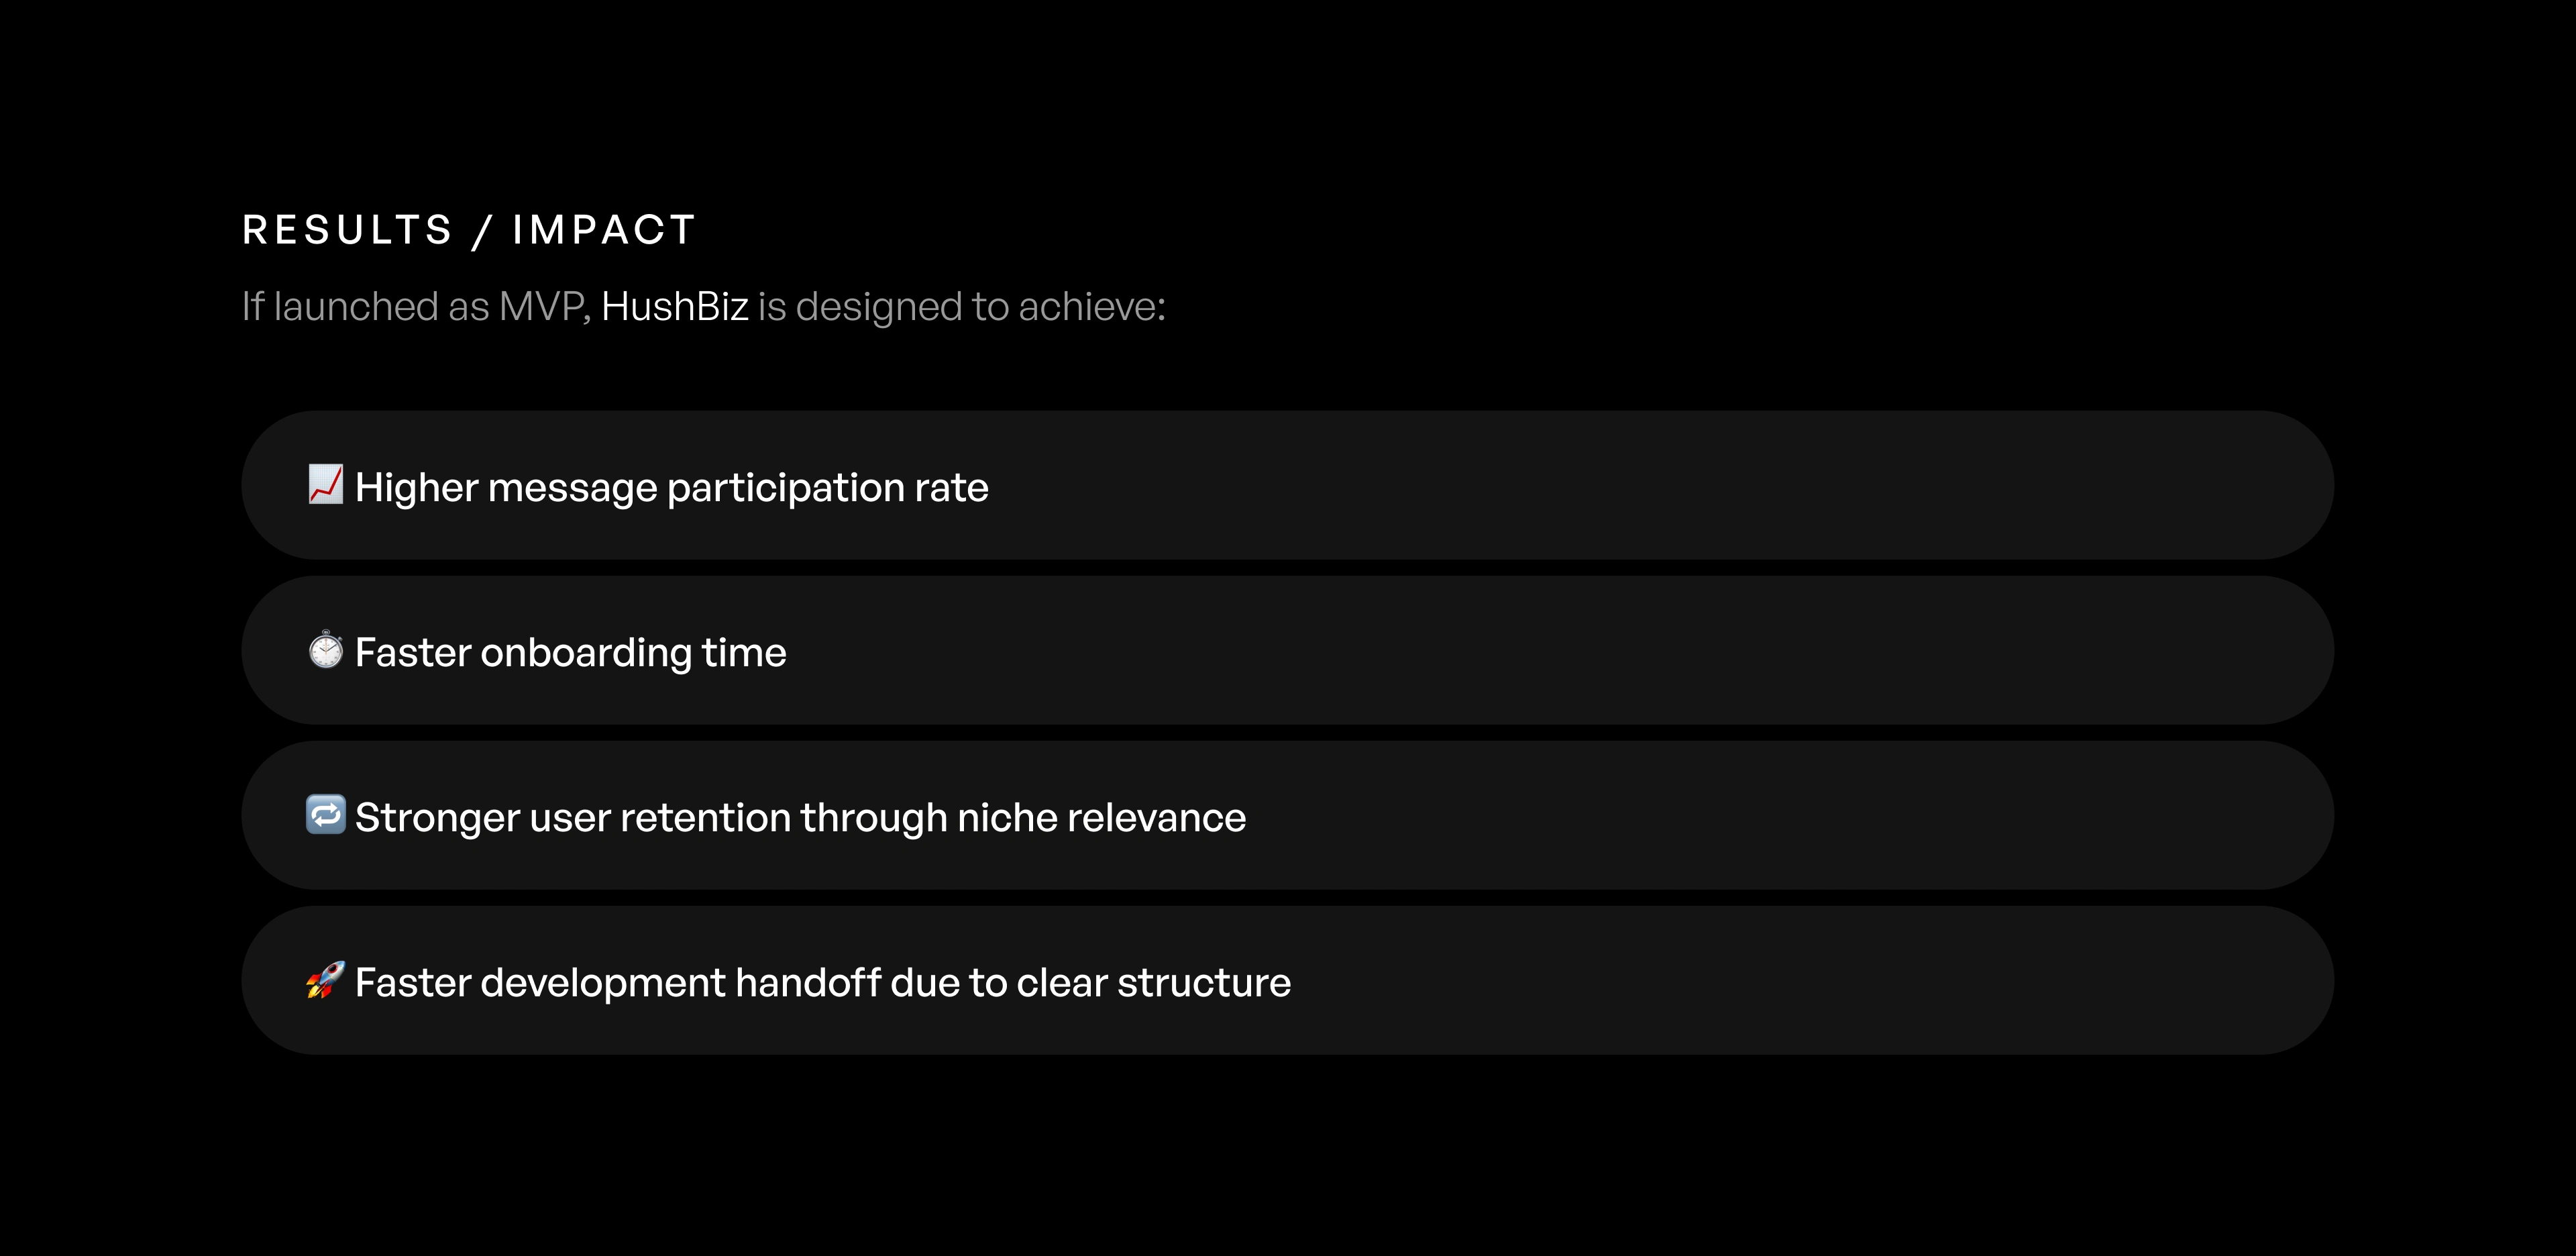The height and width of the screenshot is (1256, 2576).
Task: Click the word RESULTS in heading
Action: (348, 230)
